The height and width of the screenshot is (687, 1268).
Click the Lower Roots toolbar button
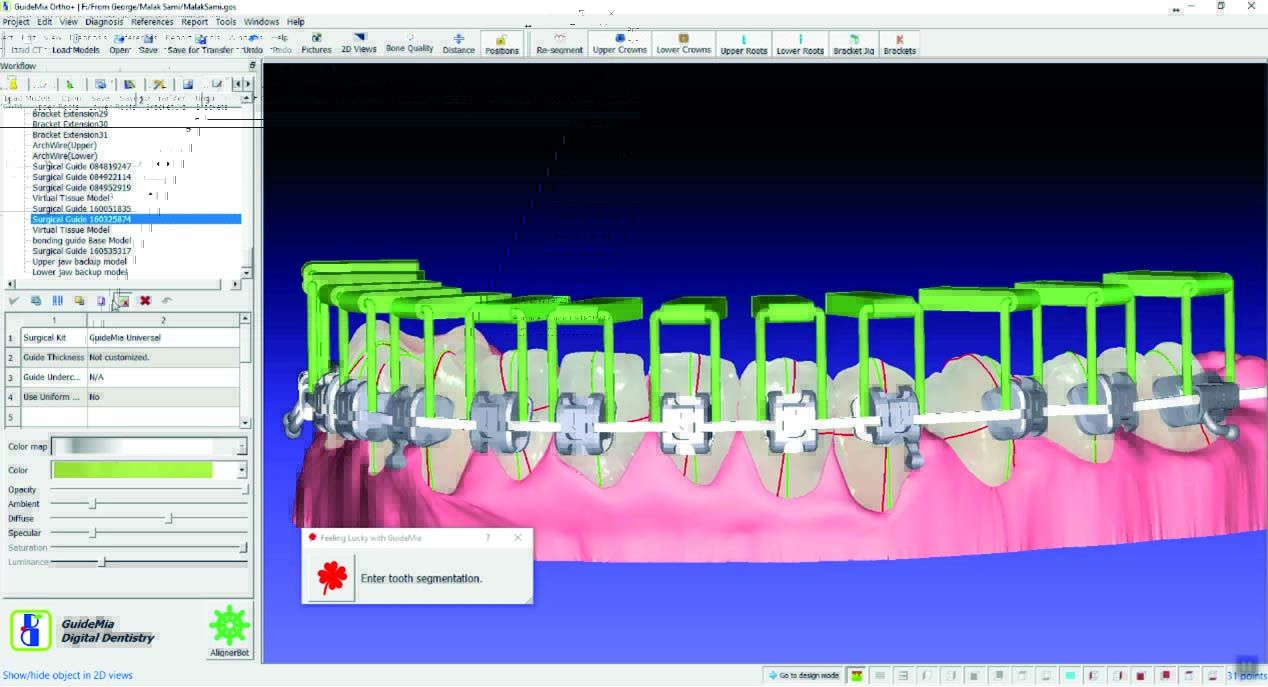800,44
